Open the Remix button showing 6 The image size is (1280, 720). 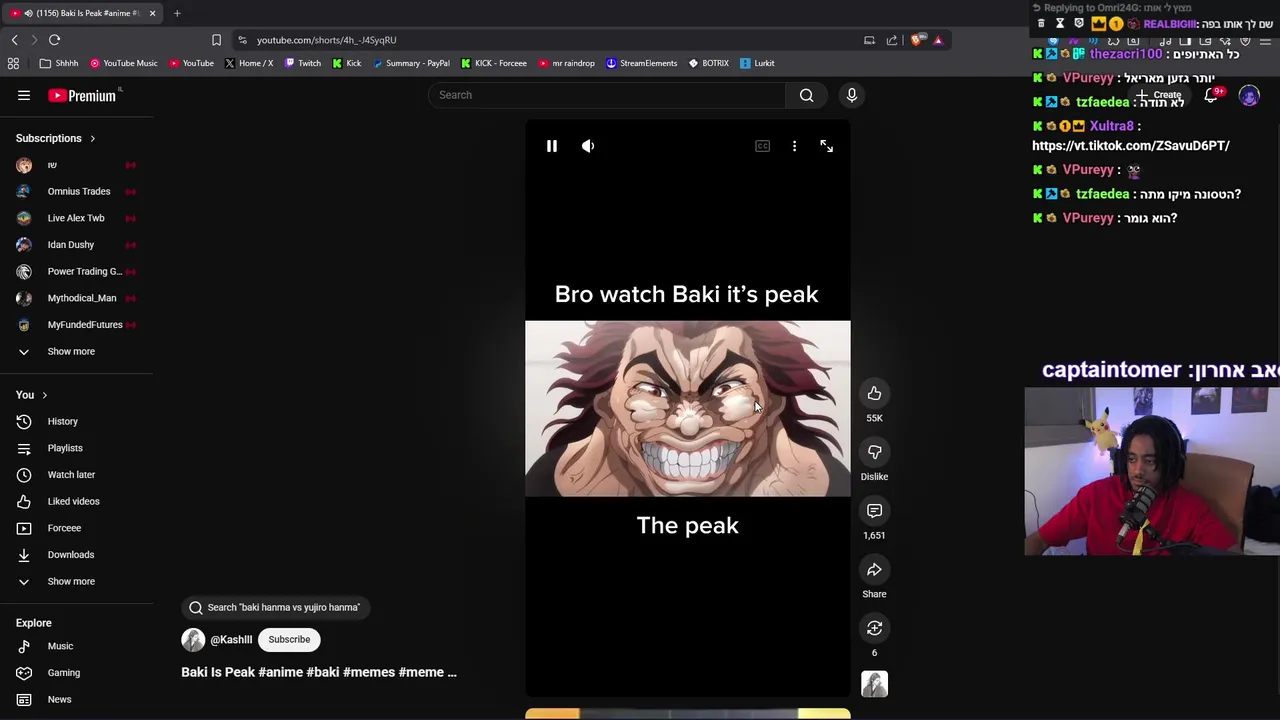874,628
